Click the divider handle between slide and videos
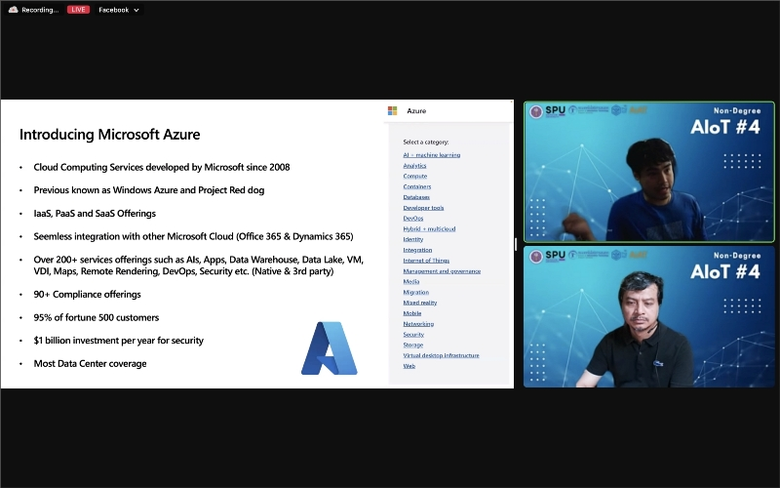This screenshot has height=488, width=780. coord(517,244)
